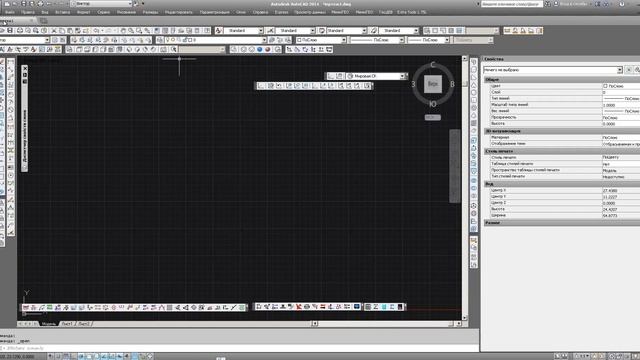Click the Pan hand icon in standard toolbar

pyautogui.click(x=123, y=31)
